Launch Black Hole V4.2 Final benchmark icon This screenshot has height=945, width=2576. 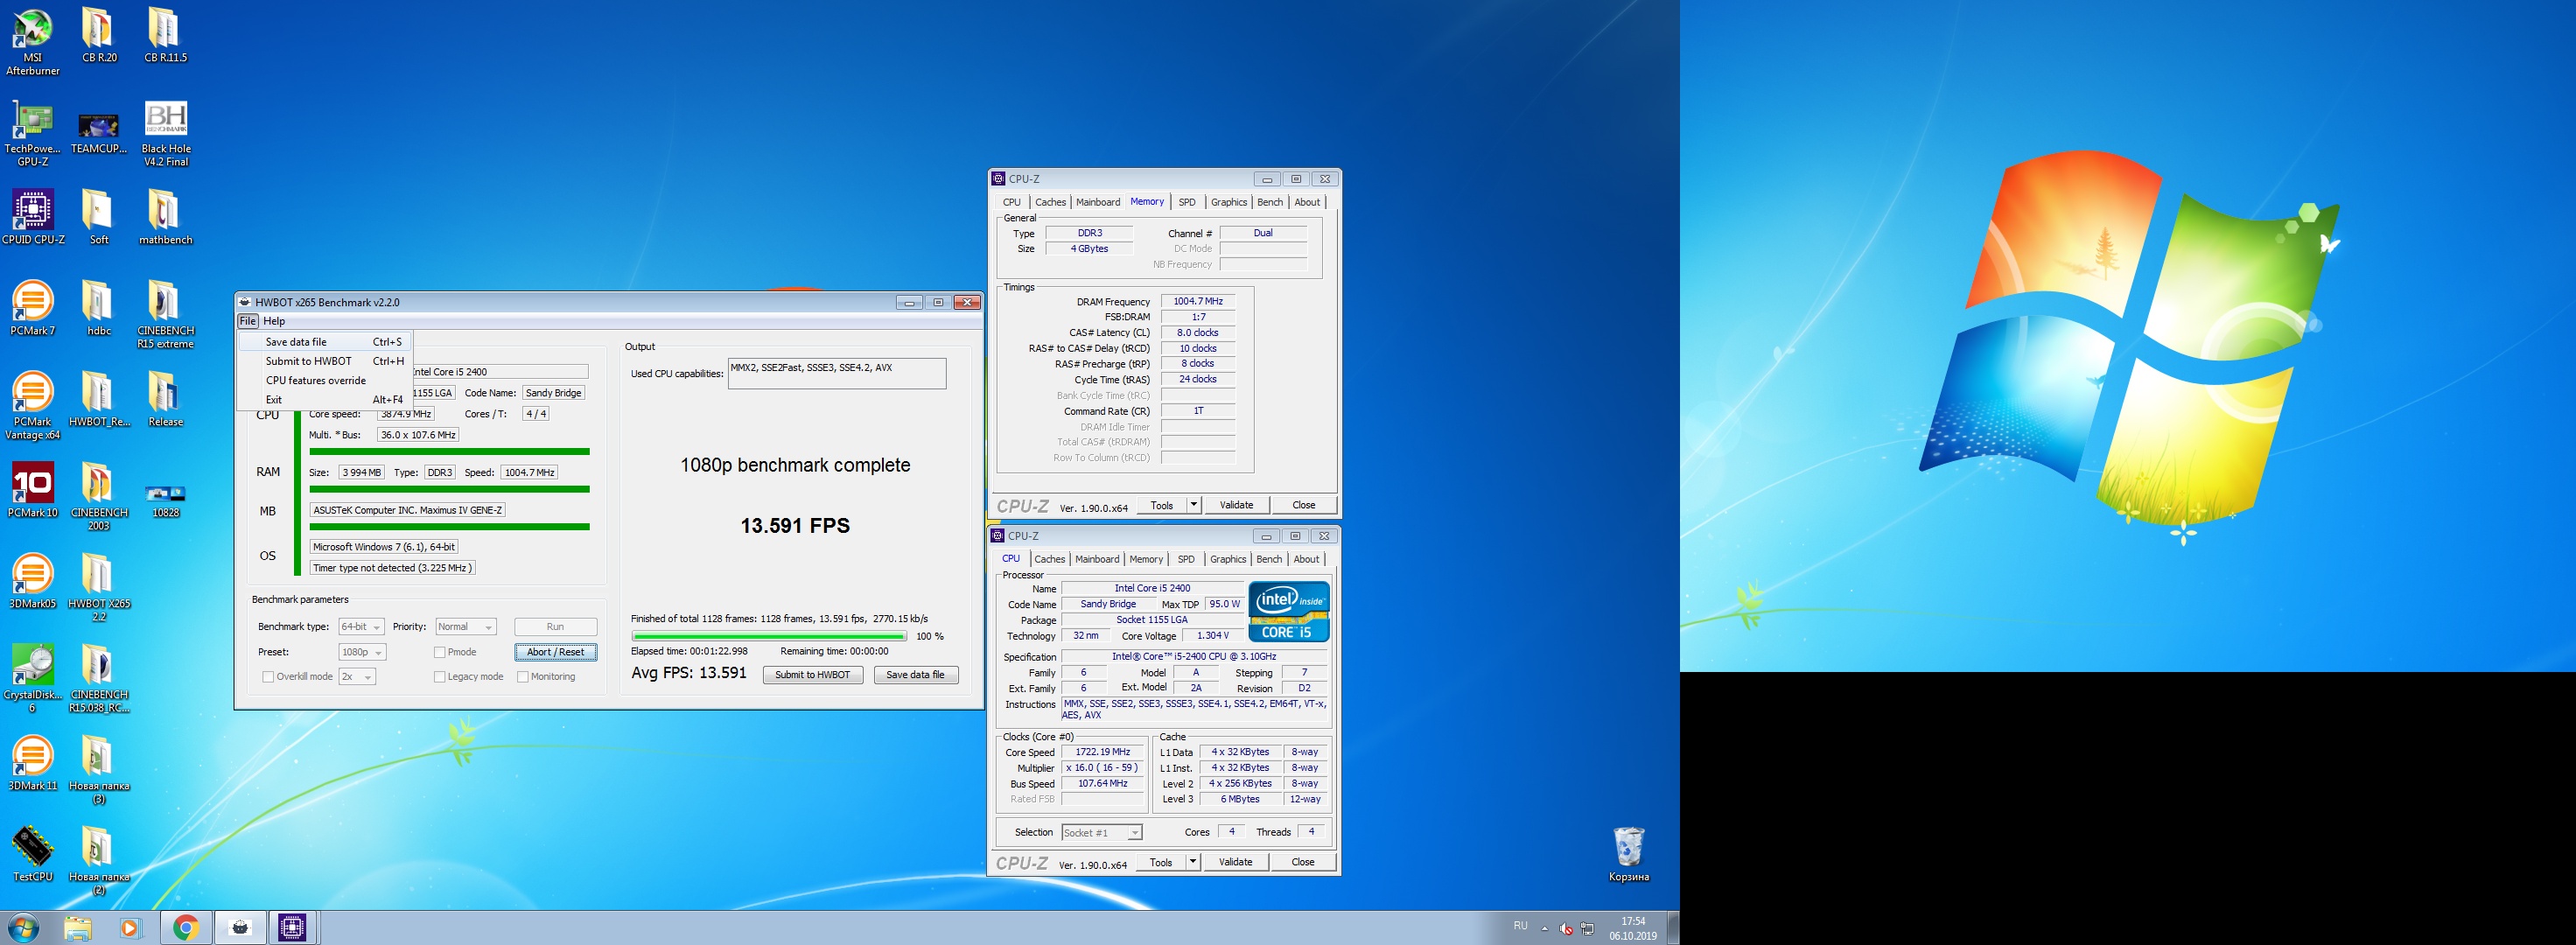(x=165, y=133)
